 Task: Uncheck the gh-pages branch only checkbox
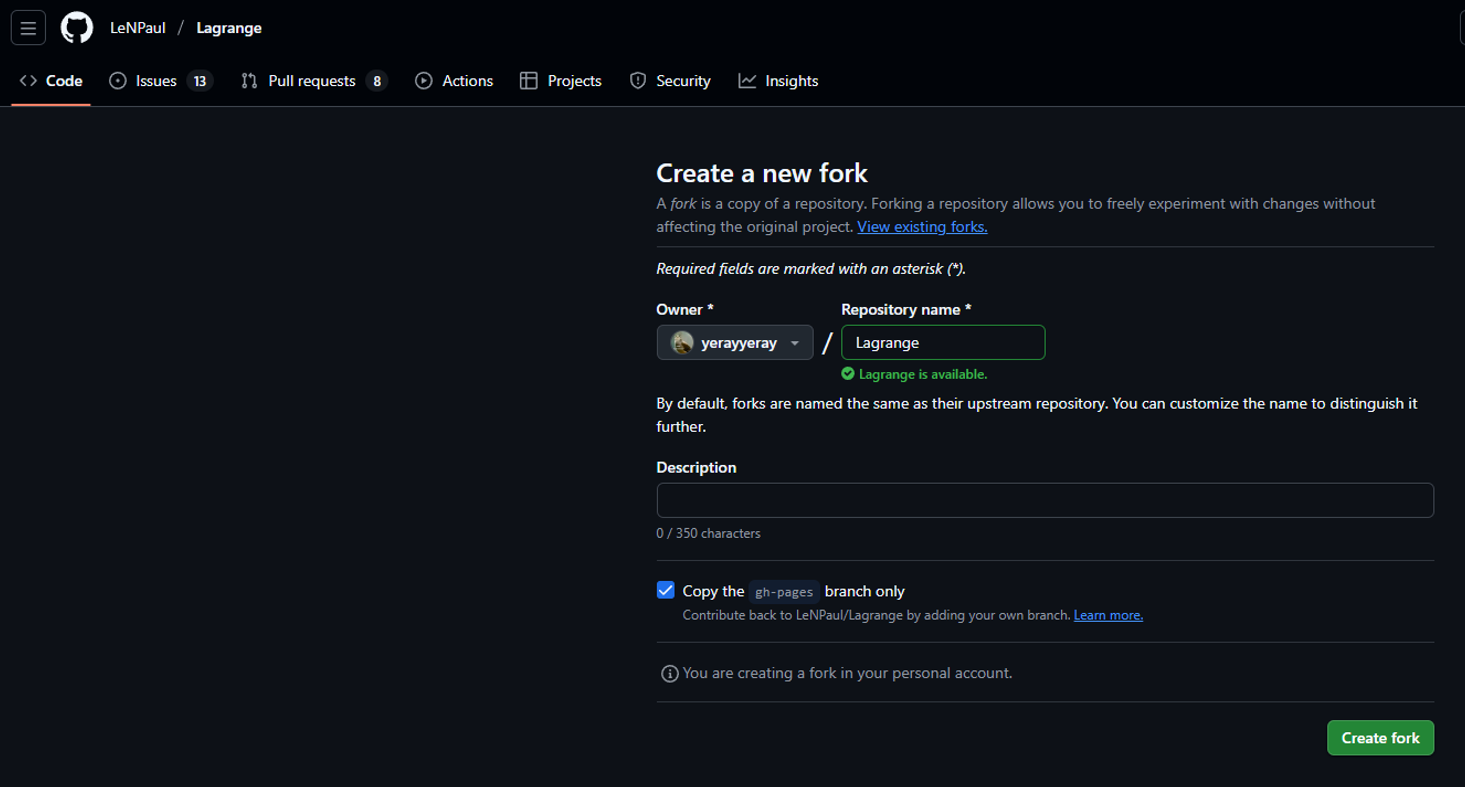665,590
